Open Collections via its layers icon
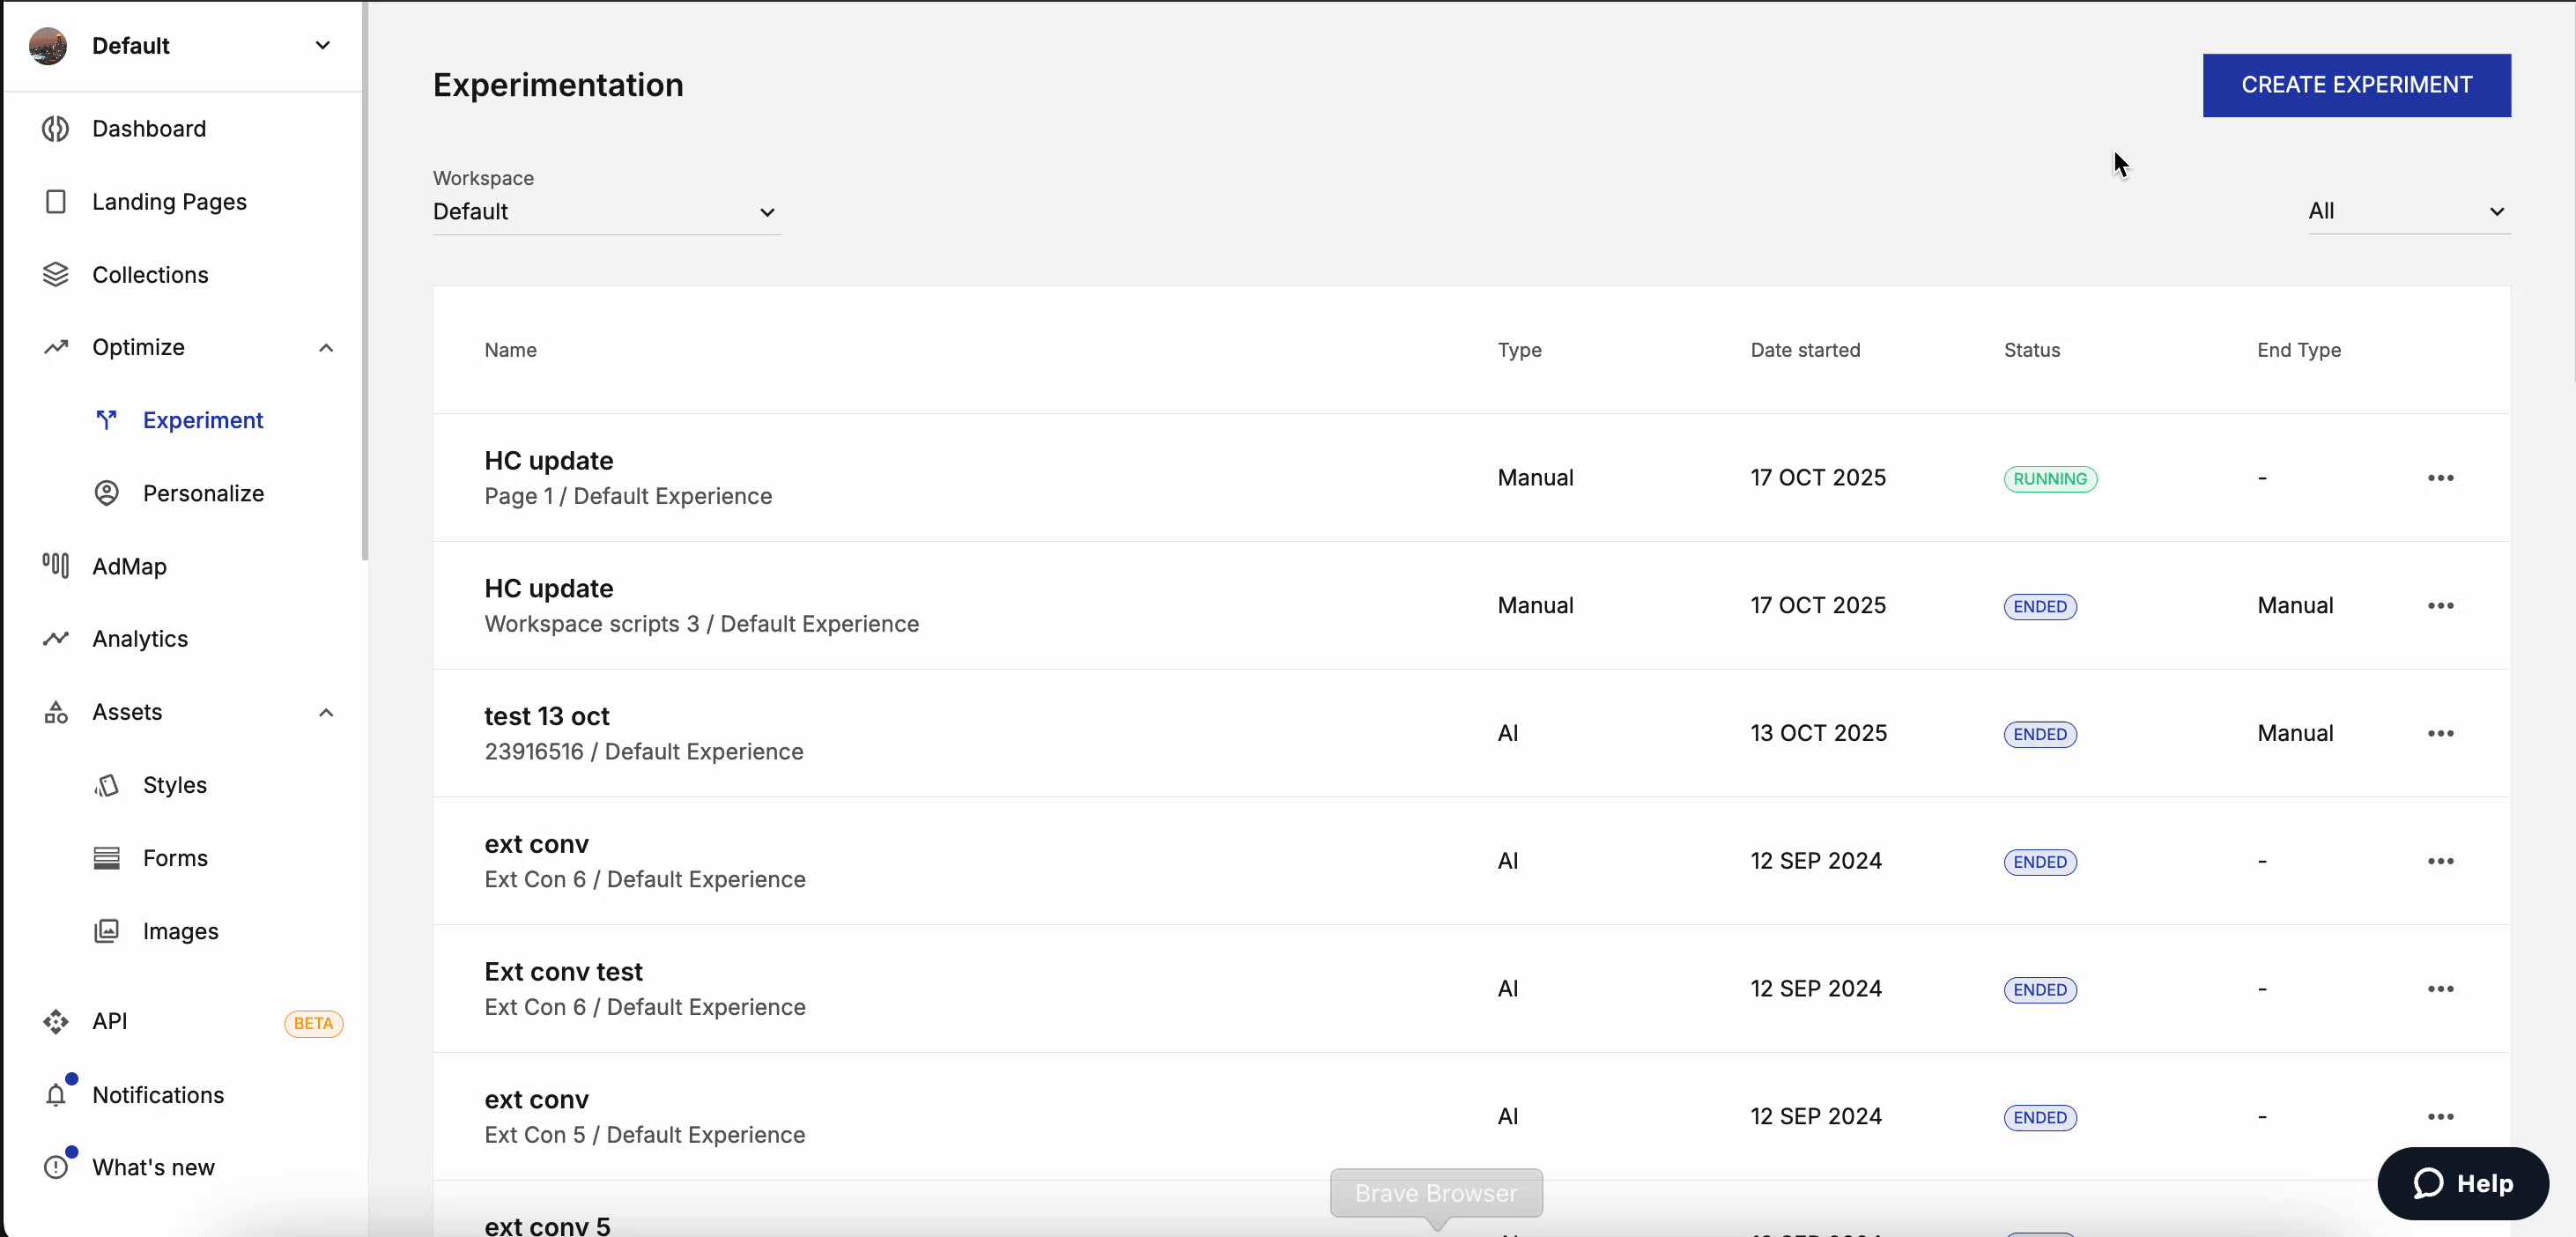The width and height of the screenshot is (2576, 1237). pyautogui.click(x=56, y=275)
